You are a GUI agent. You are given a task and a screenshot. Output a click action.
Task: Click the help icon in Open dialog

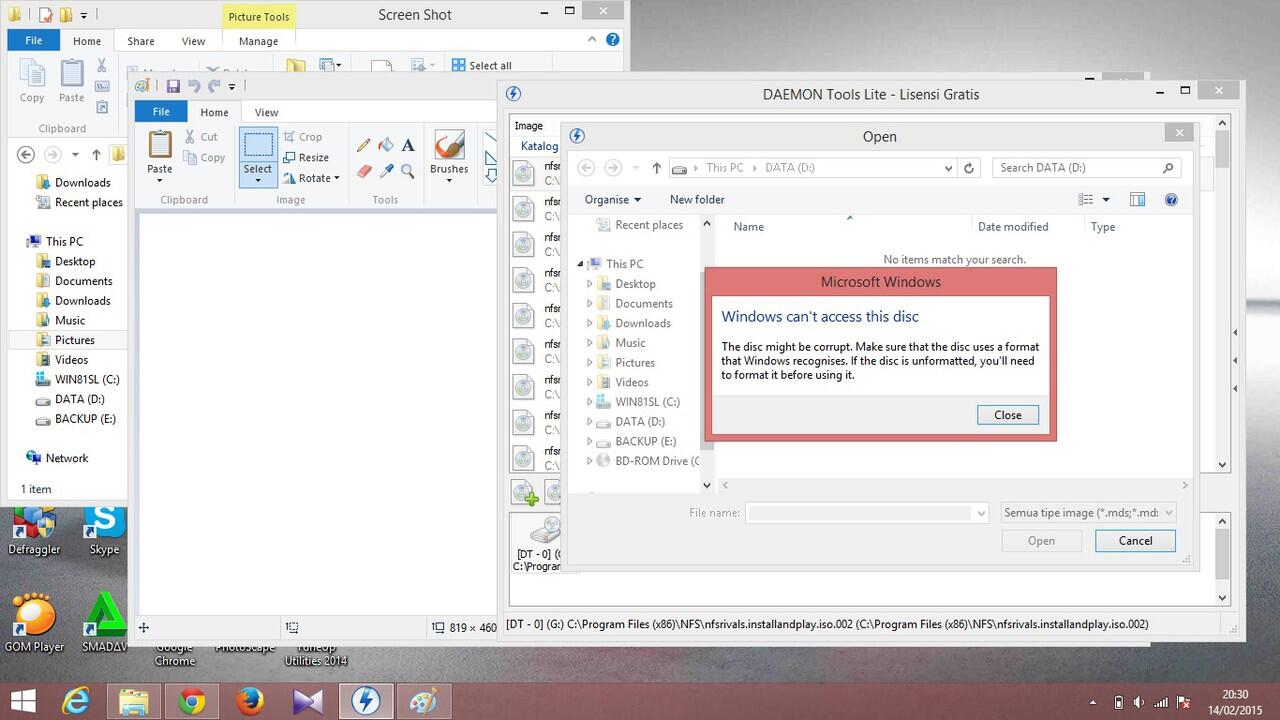[x=1171, y=199]
